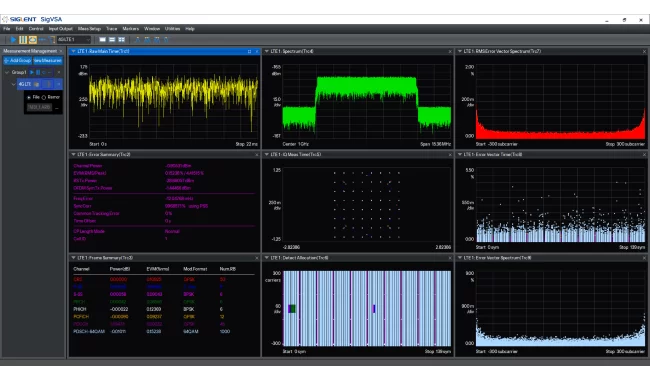Click the file path input field
Screen dimensions: 650x380
click(39, 107)
